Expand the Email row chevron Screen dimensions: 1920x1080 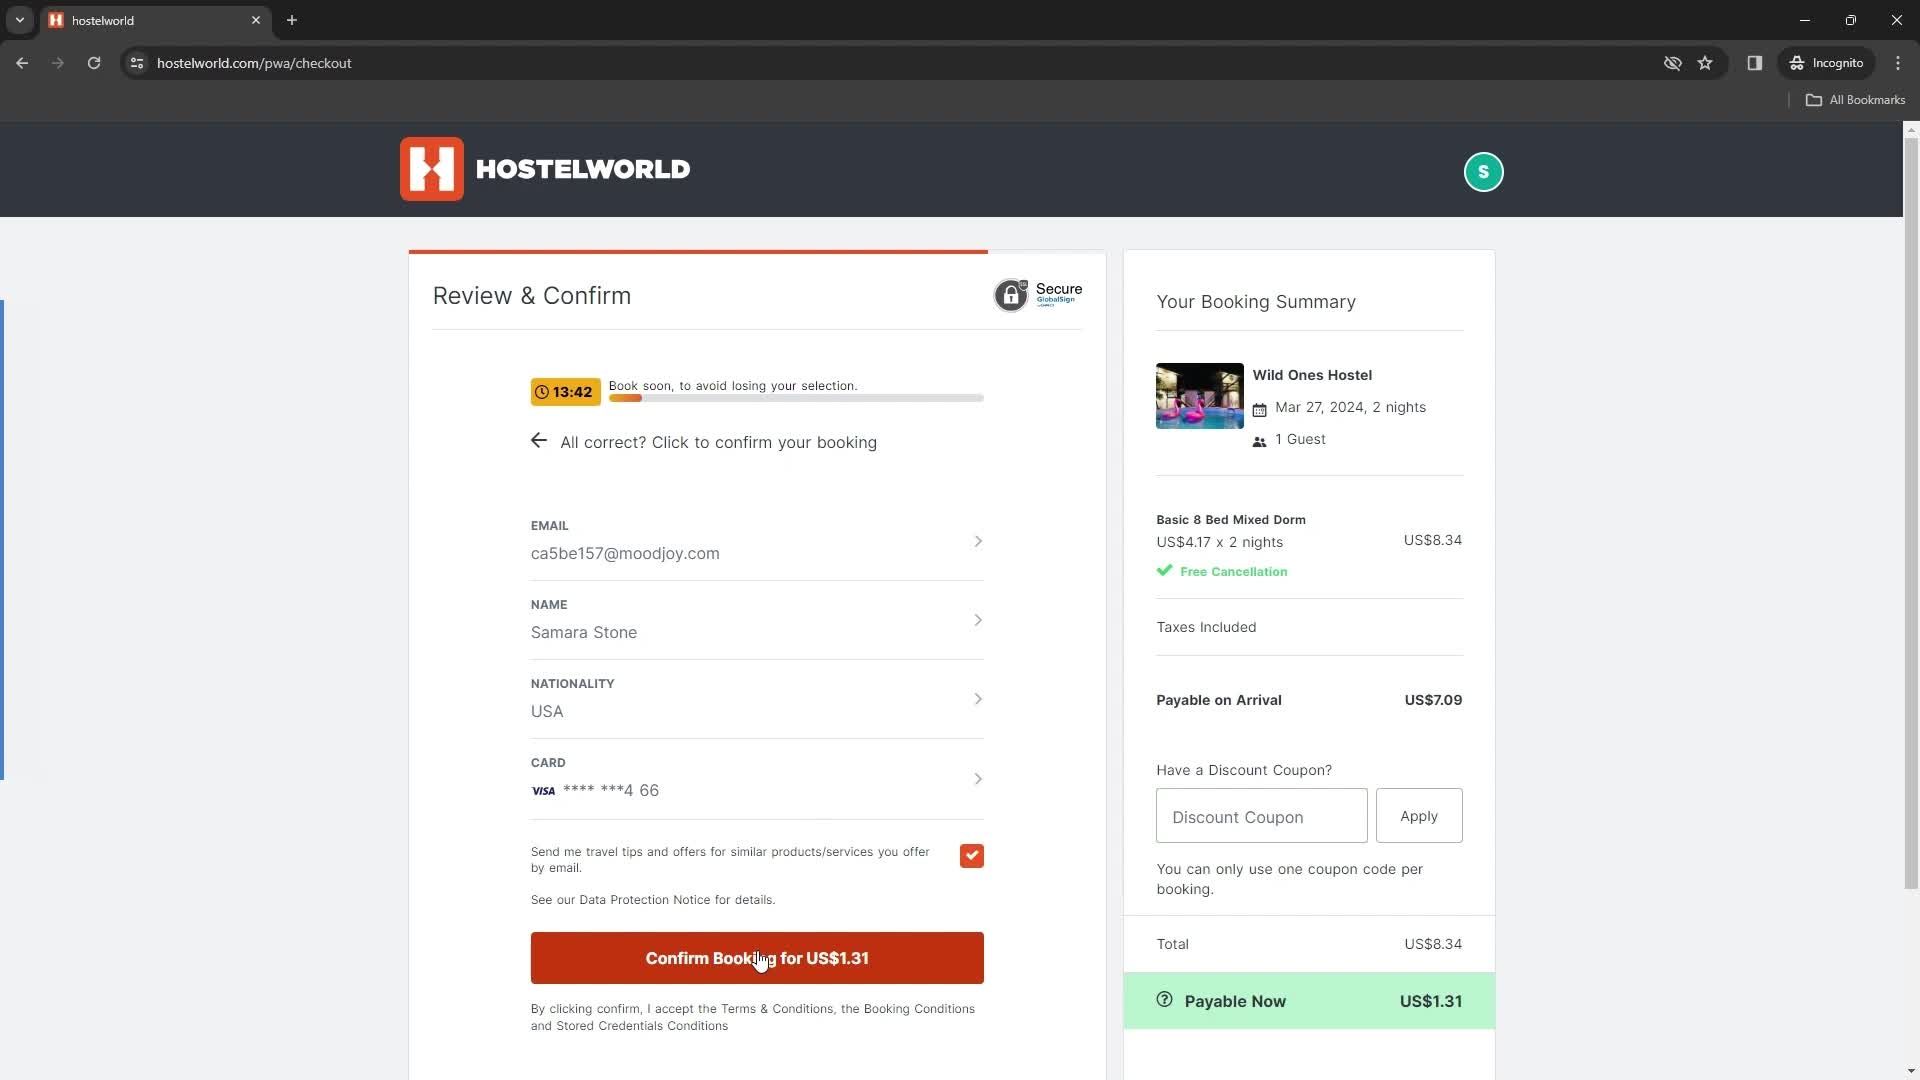[977, 541]
